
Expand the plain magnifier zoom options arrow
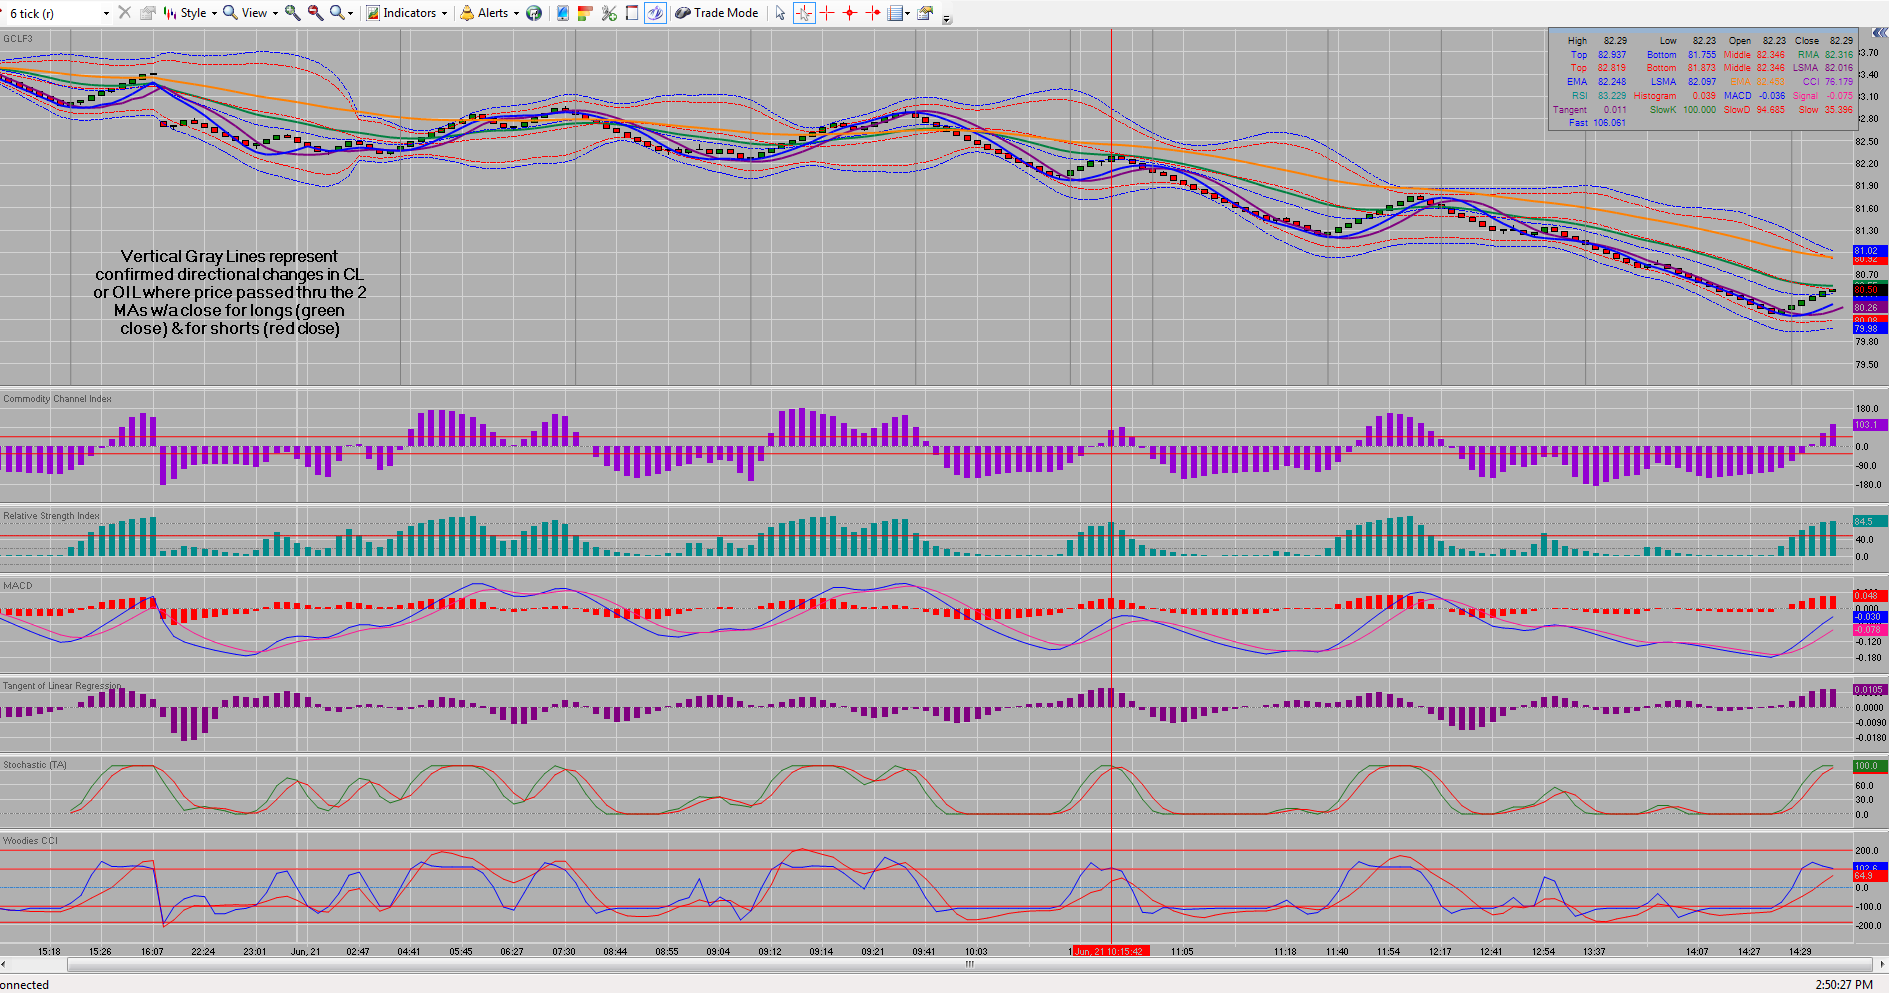coord(350,14)
